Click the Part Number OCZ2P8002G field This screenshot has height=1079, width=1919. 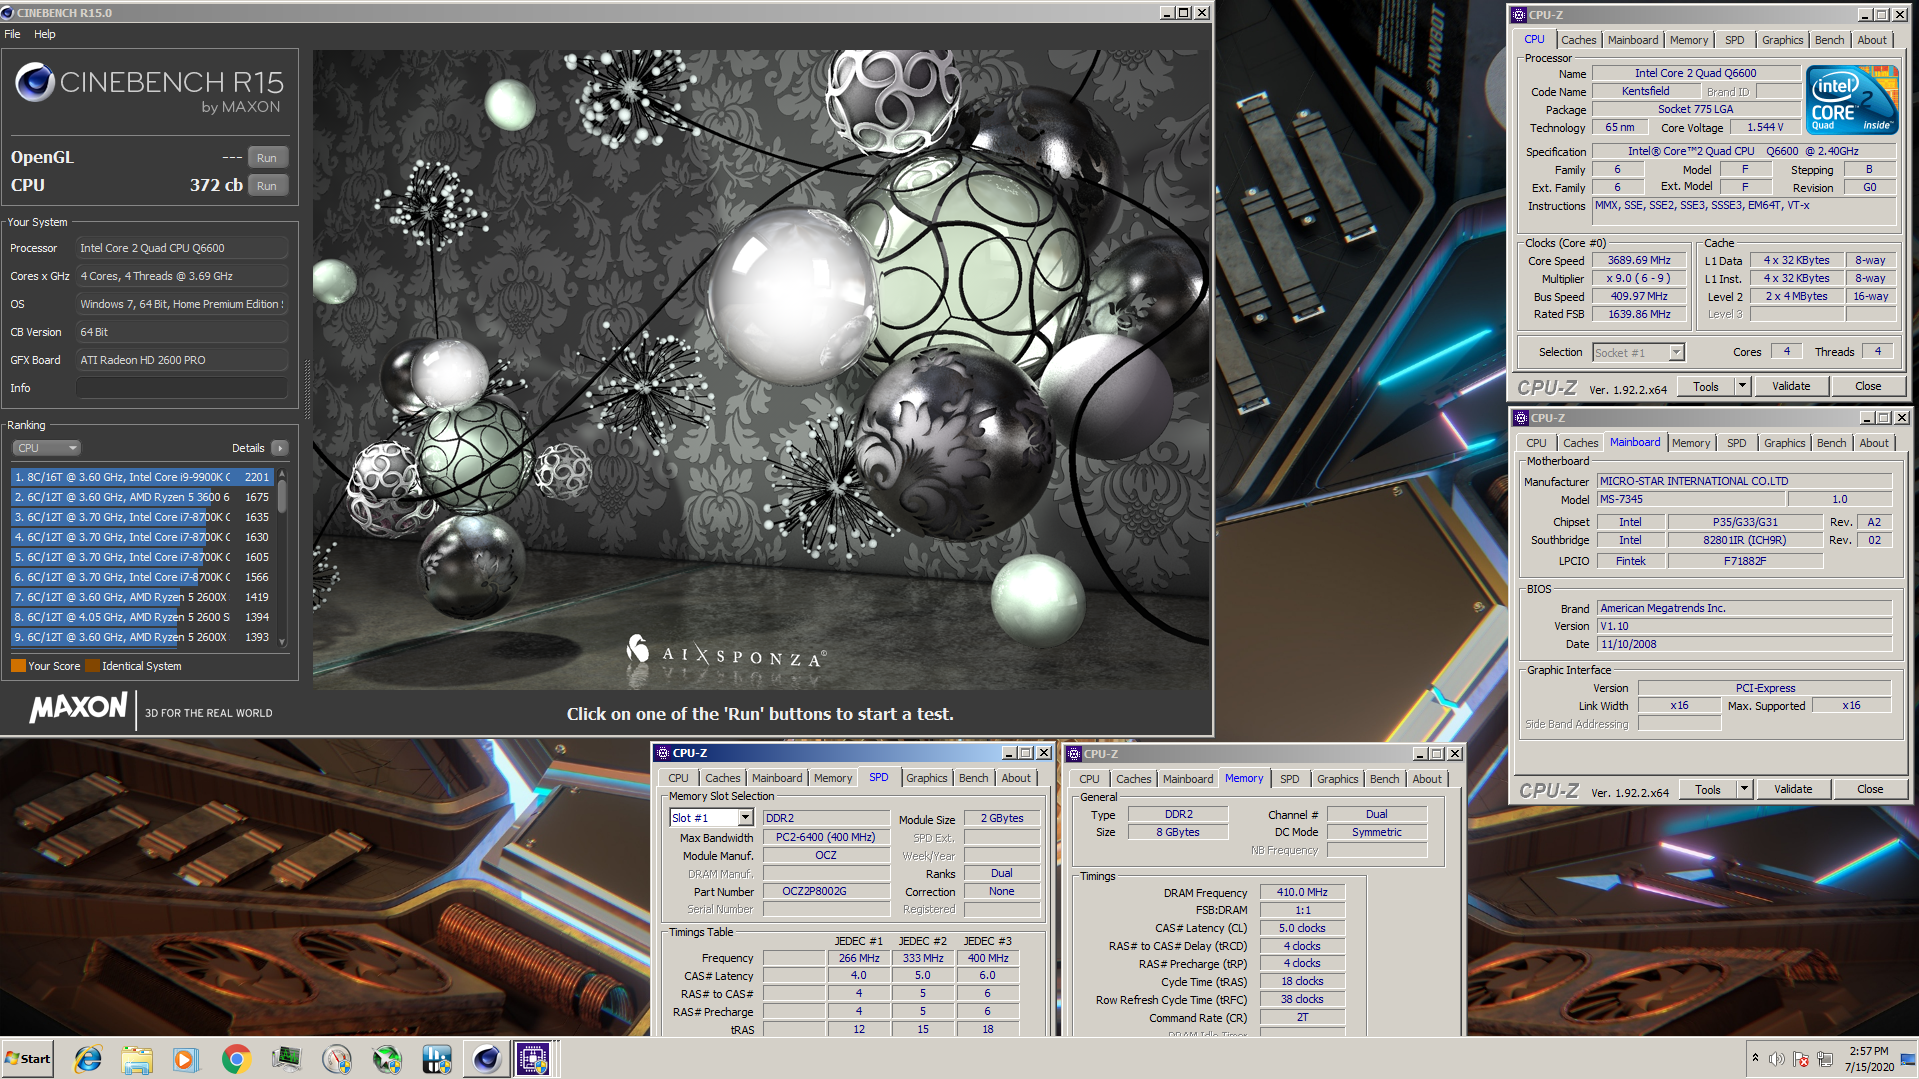[825, 891]
